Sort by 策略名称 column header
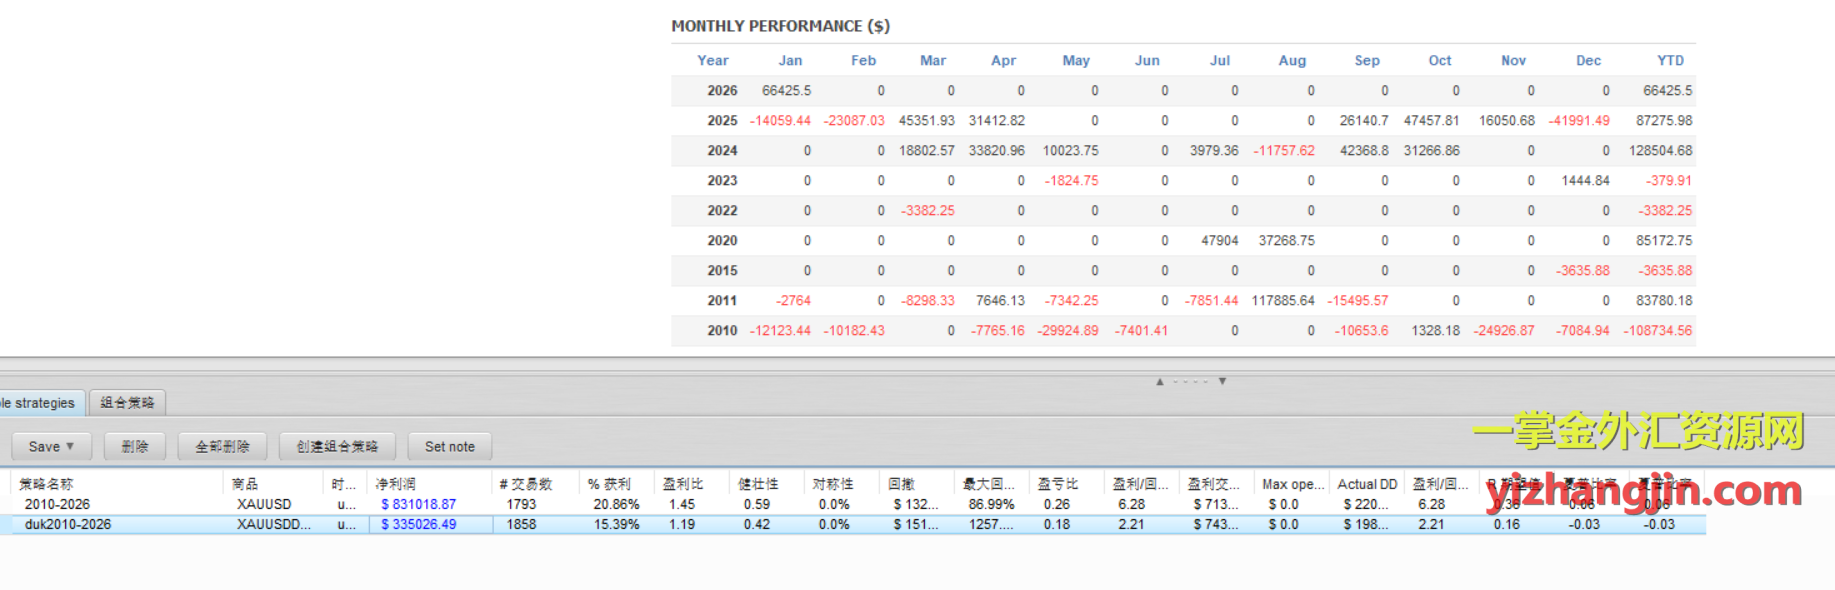The height and width of the screenshot is (590, 1835). (46, 484)
